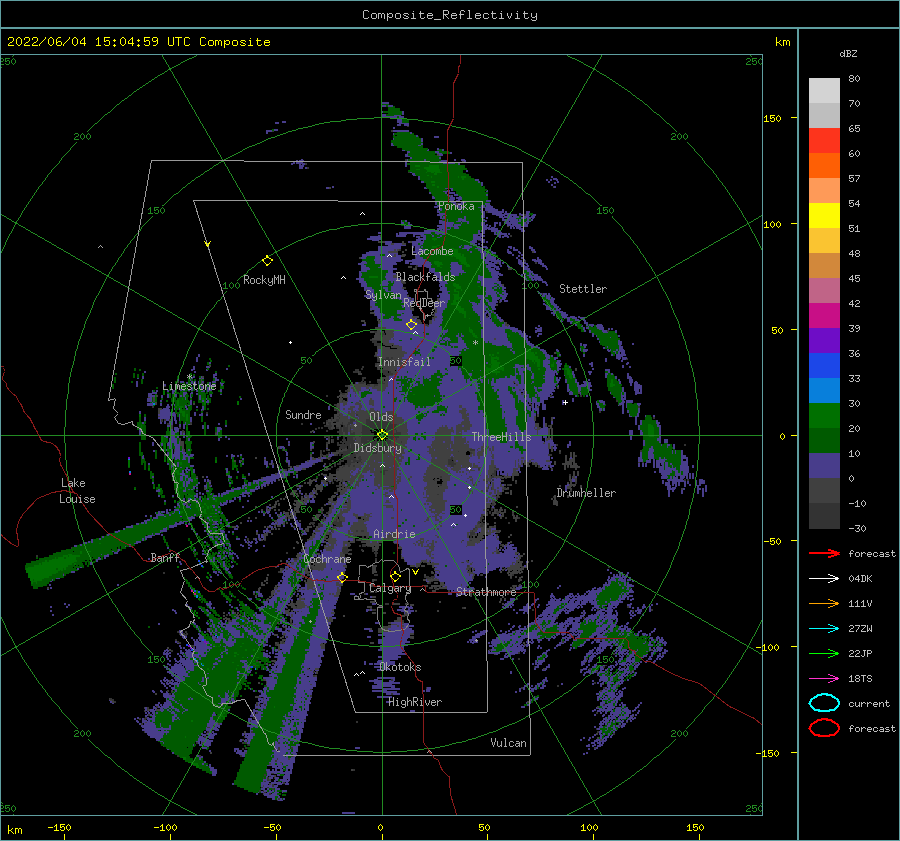Select the 20 dBZ green color swatch
The height and width of the screenshot is (841, 900).
(824, 416)
